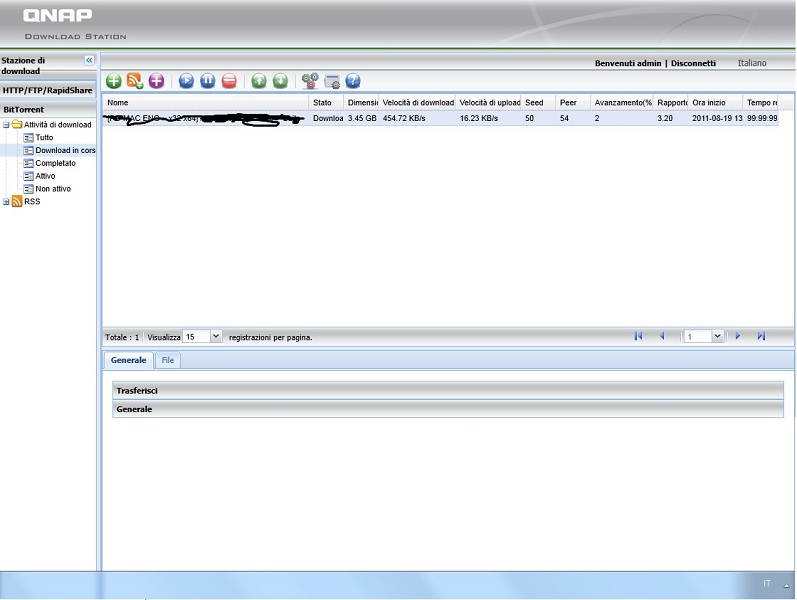Click the Disconnetti link
Screen dimensions: 797x600
click(693, 63)
